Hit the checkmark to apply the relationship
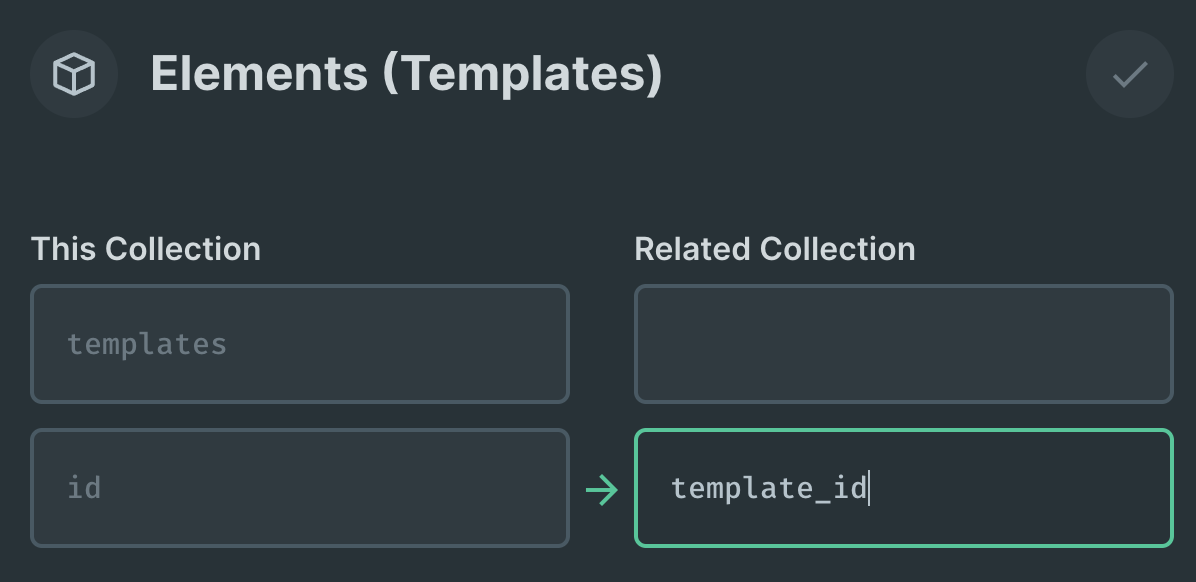Viewport: 1196px width, 582px height. [x=1129, y=73]
